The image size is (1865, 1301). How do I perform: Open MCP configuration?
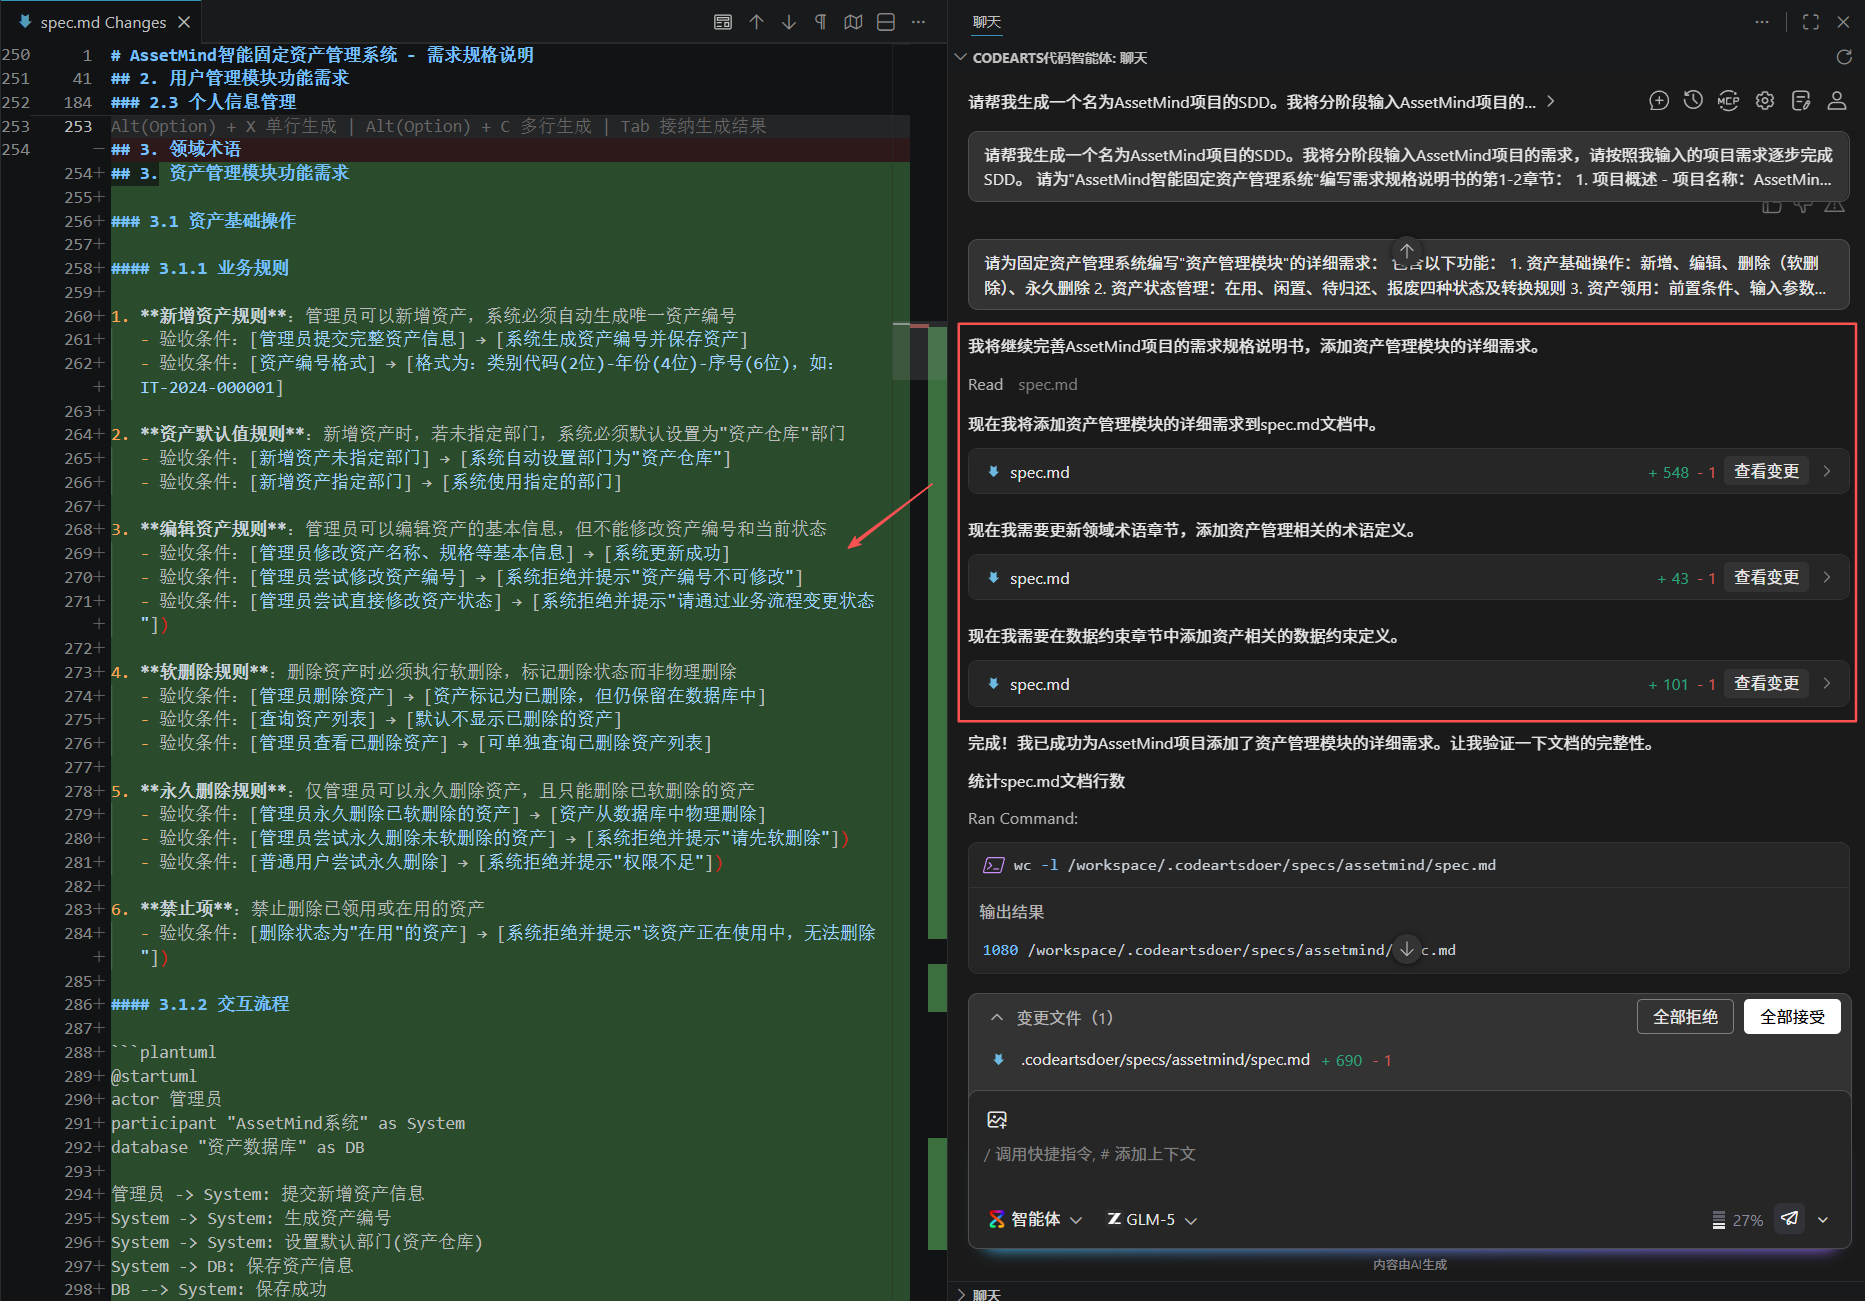click(x=1728, y=100)
